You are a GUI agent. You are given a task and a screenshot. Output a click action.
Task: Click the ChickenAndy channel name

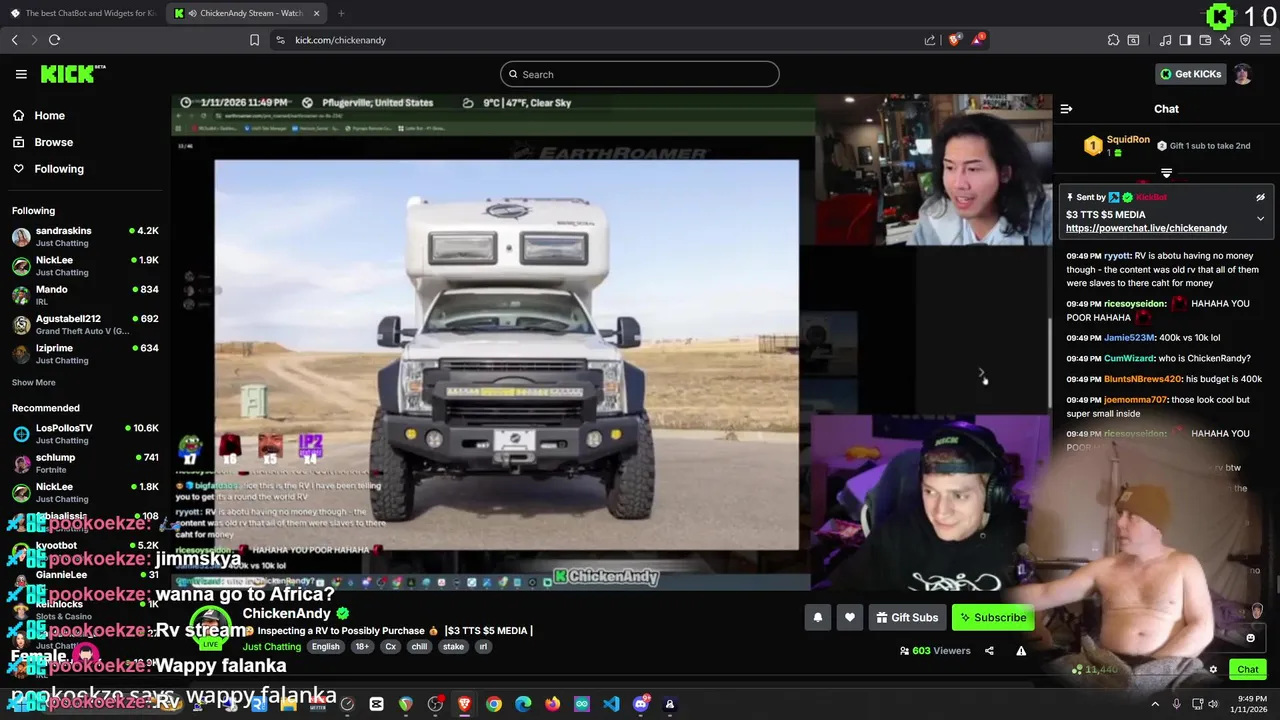(x=287, y=613)
